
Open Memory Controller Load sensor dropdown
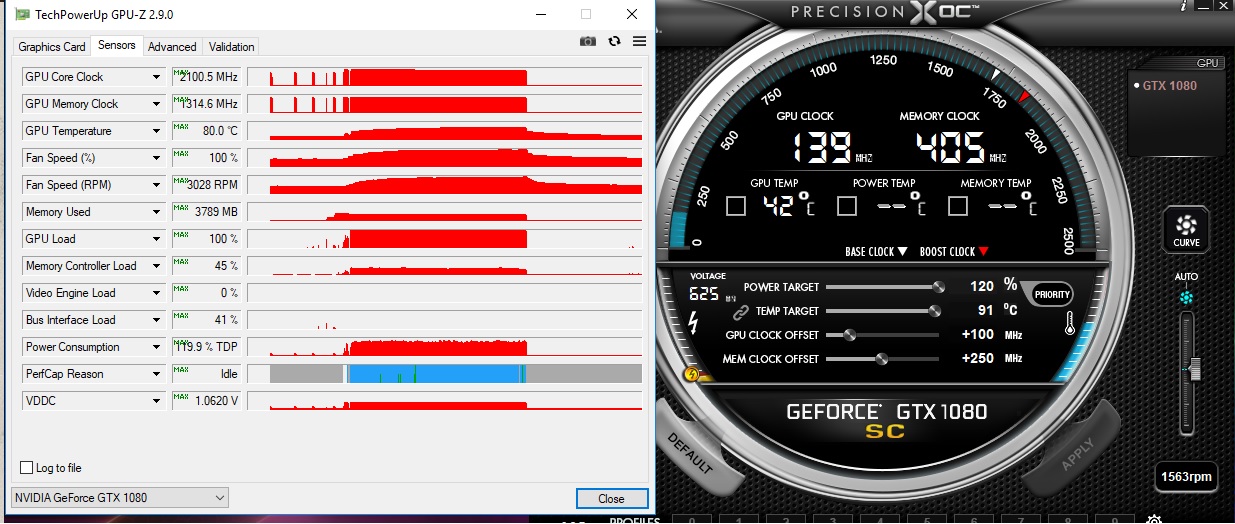[156, 266]
